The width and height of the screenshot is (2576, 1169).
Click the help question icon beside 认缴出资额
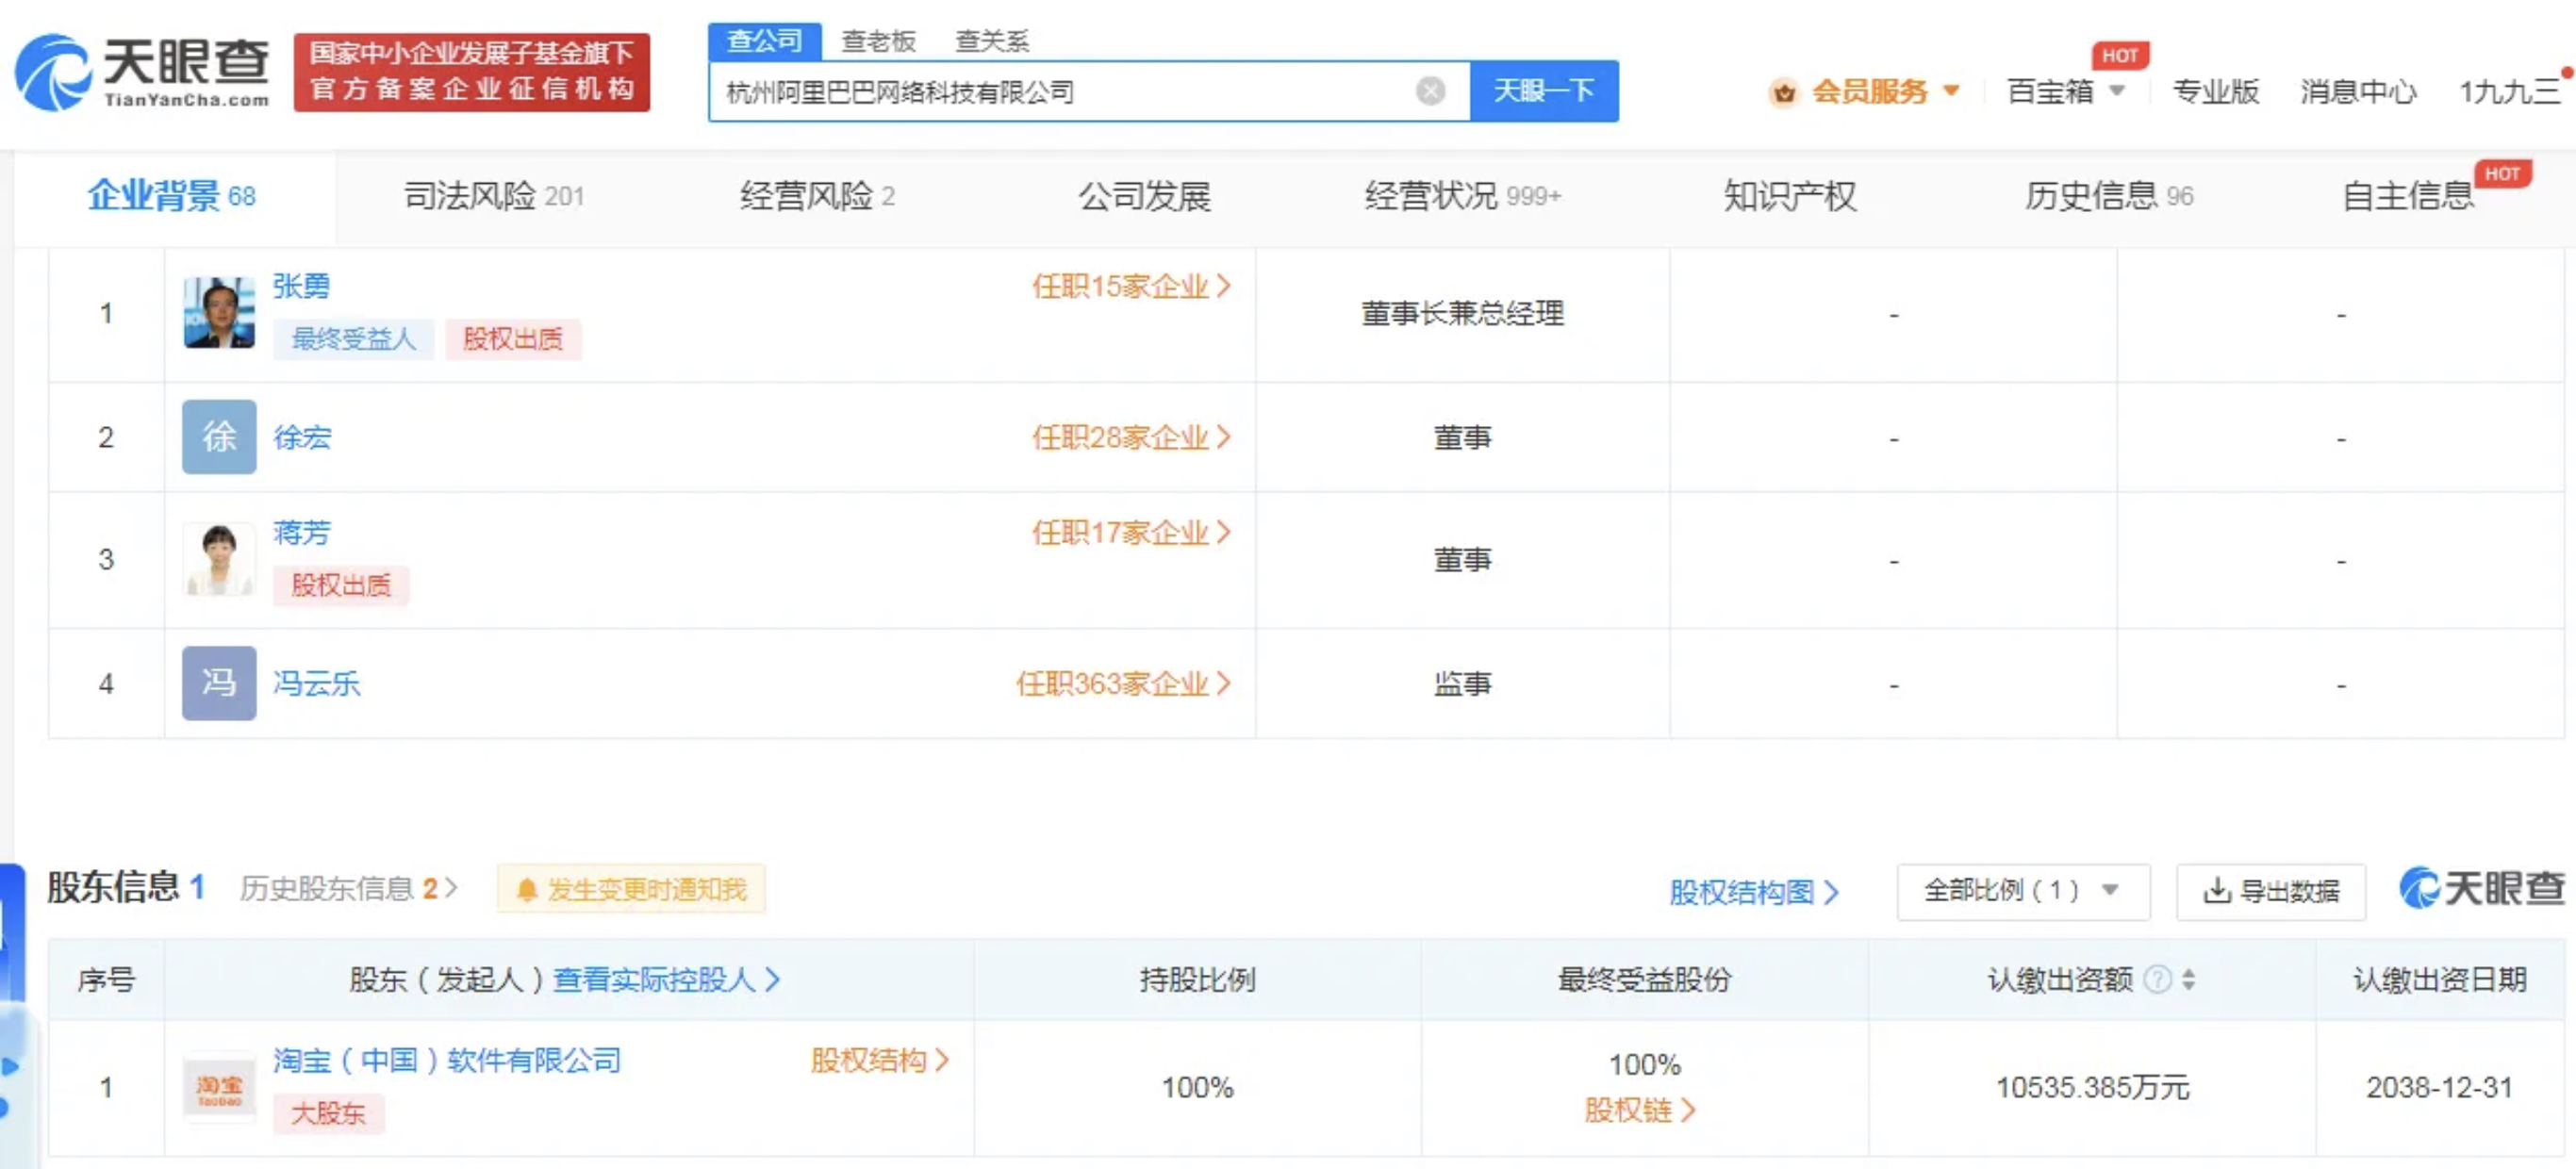[2158, 979]
